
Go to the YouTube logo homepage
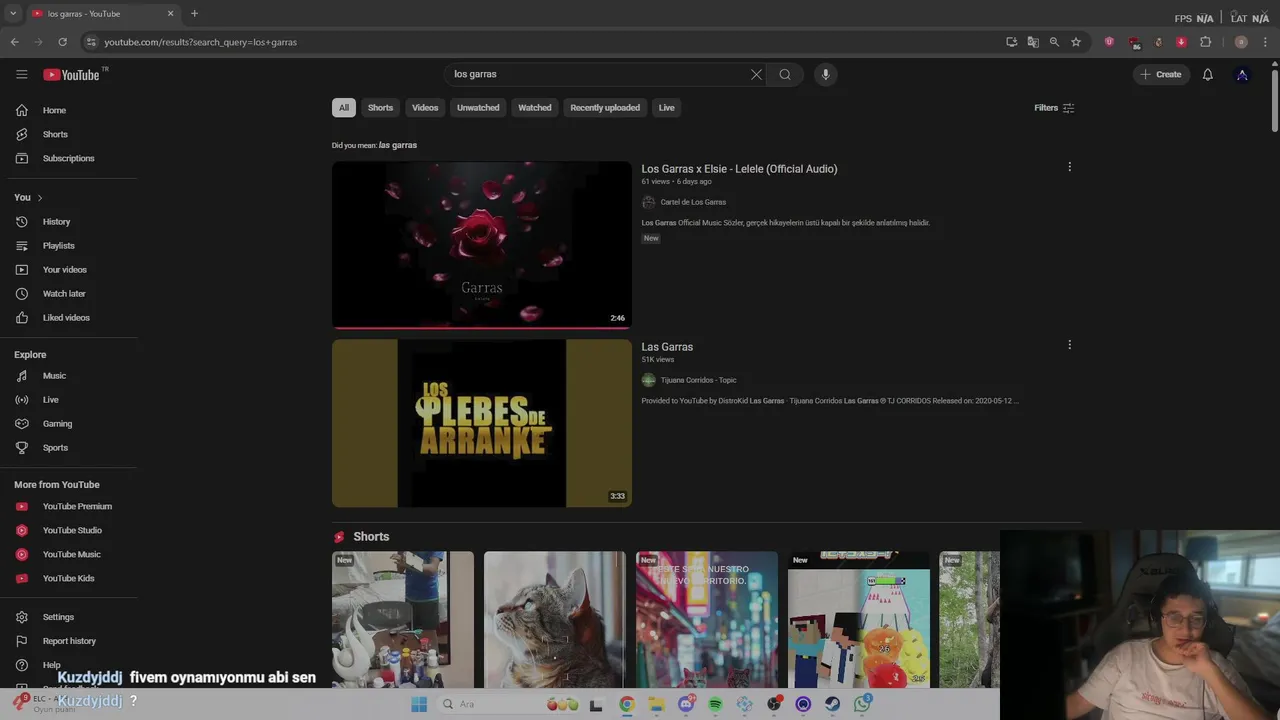[72, 74]
